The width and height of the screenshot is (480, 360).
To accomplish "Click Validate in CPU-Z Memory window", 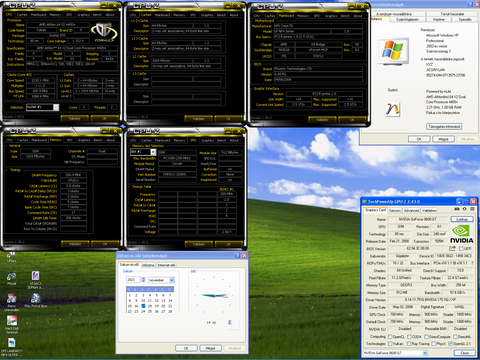I will point(75,244).
